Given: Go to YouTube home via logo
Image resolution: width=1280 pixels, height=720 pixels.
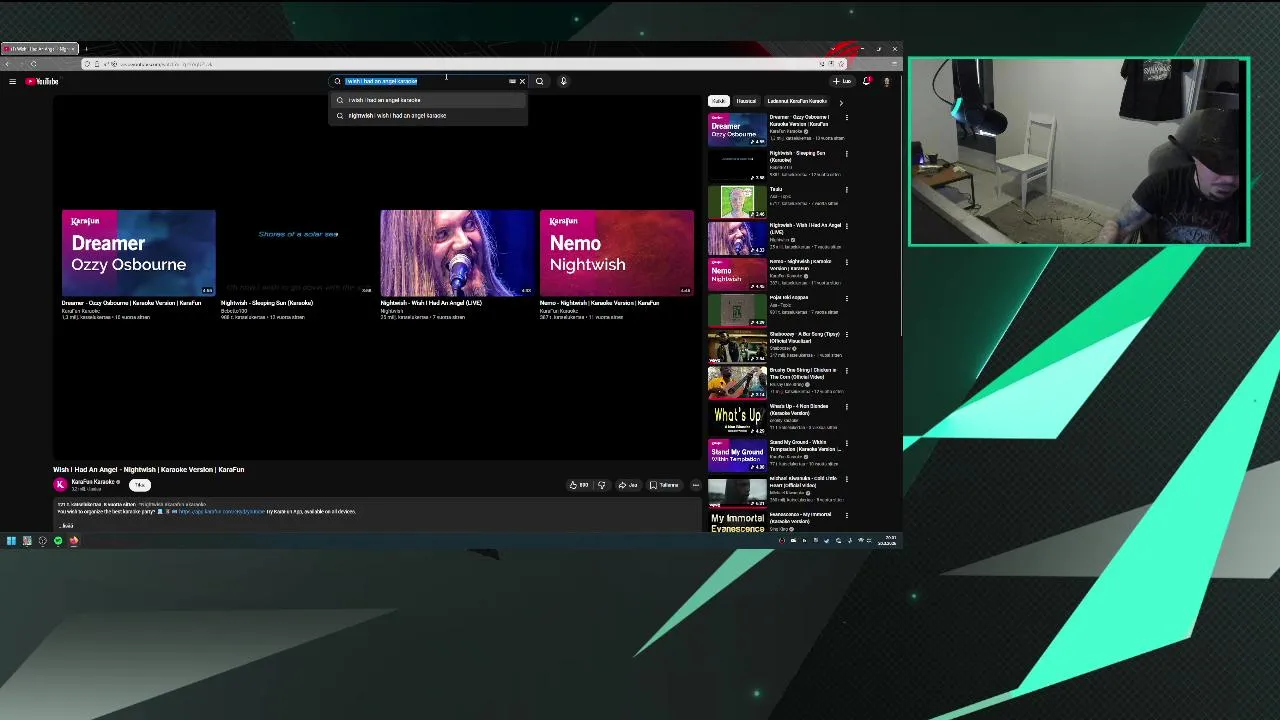Looking at the screenshot, I should point(42,81).
